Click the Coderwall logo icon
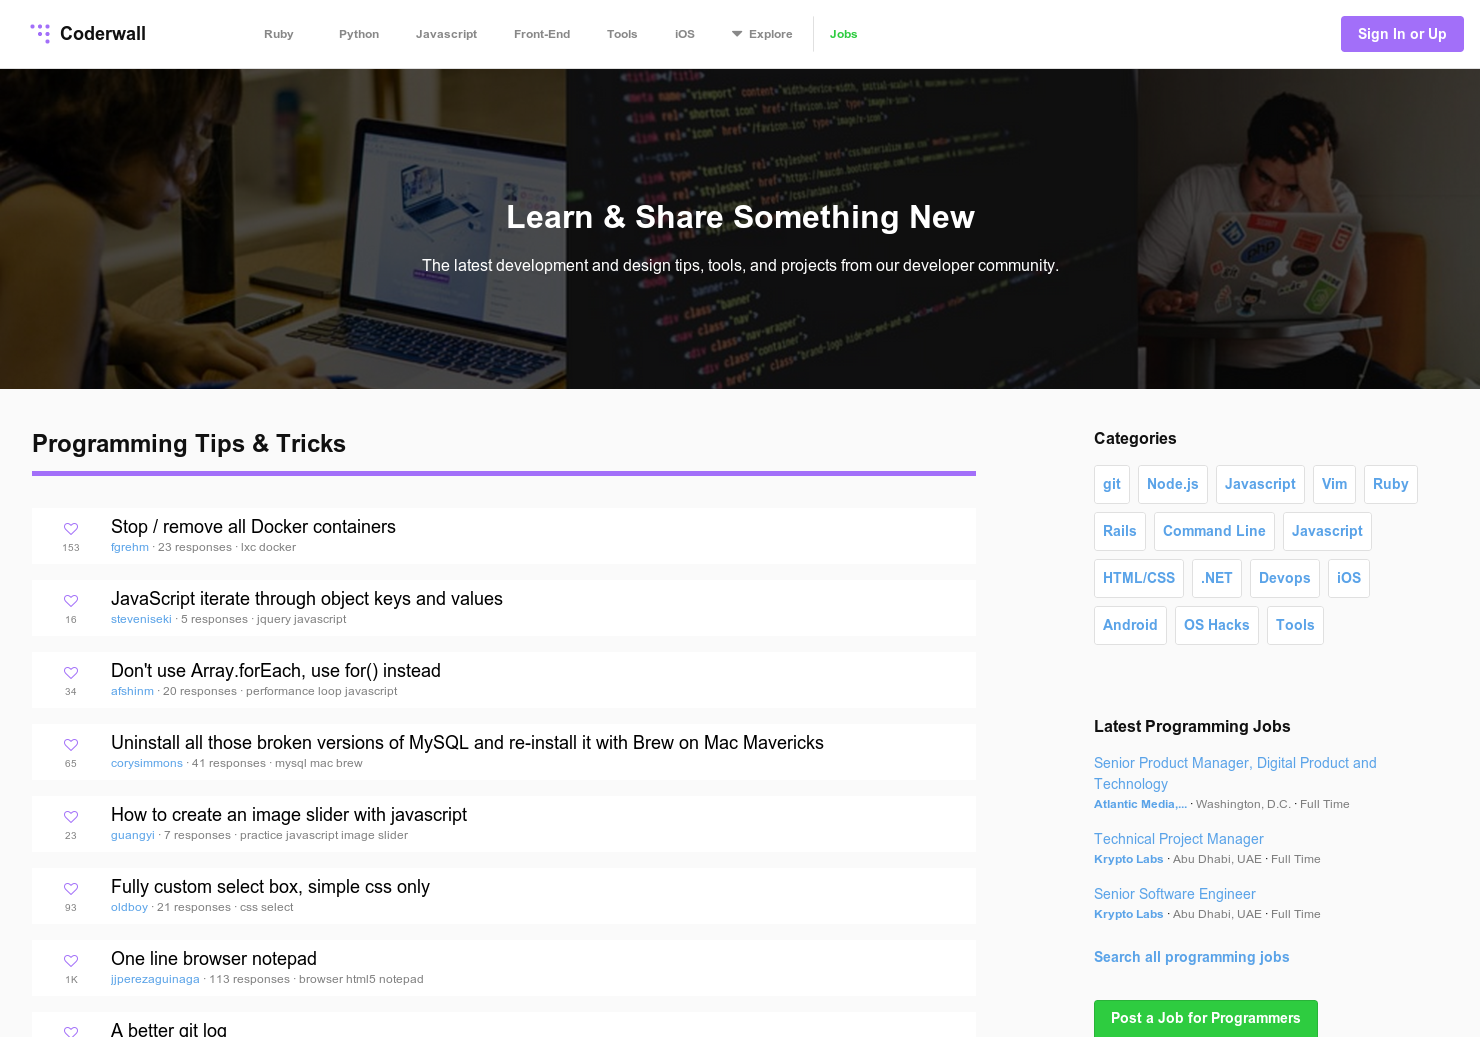The width and height of the screenshot is (1480, 1037). tap(40, 33)
